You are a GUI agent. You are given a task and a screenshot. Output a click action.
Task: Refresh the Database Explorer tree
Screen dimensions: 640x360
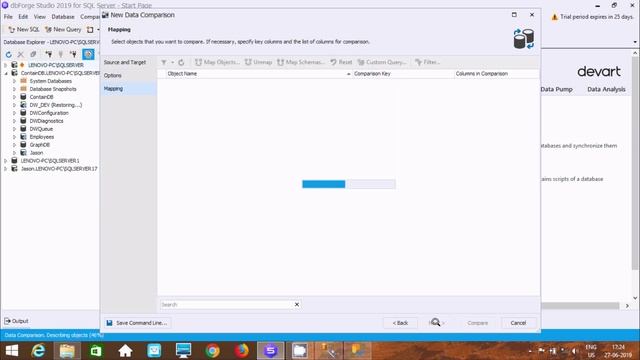(x=9, y=54)
